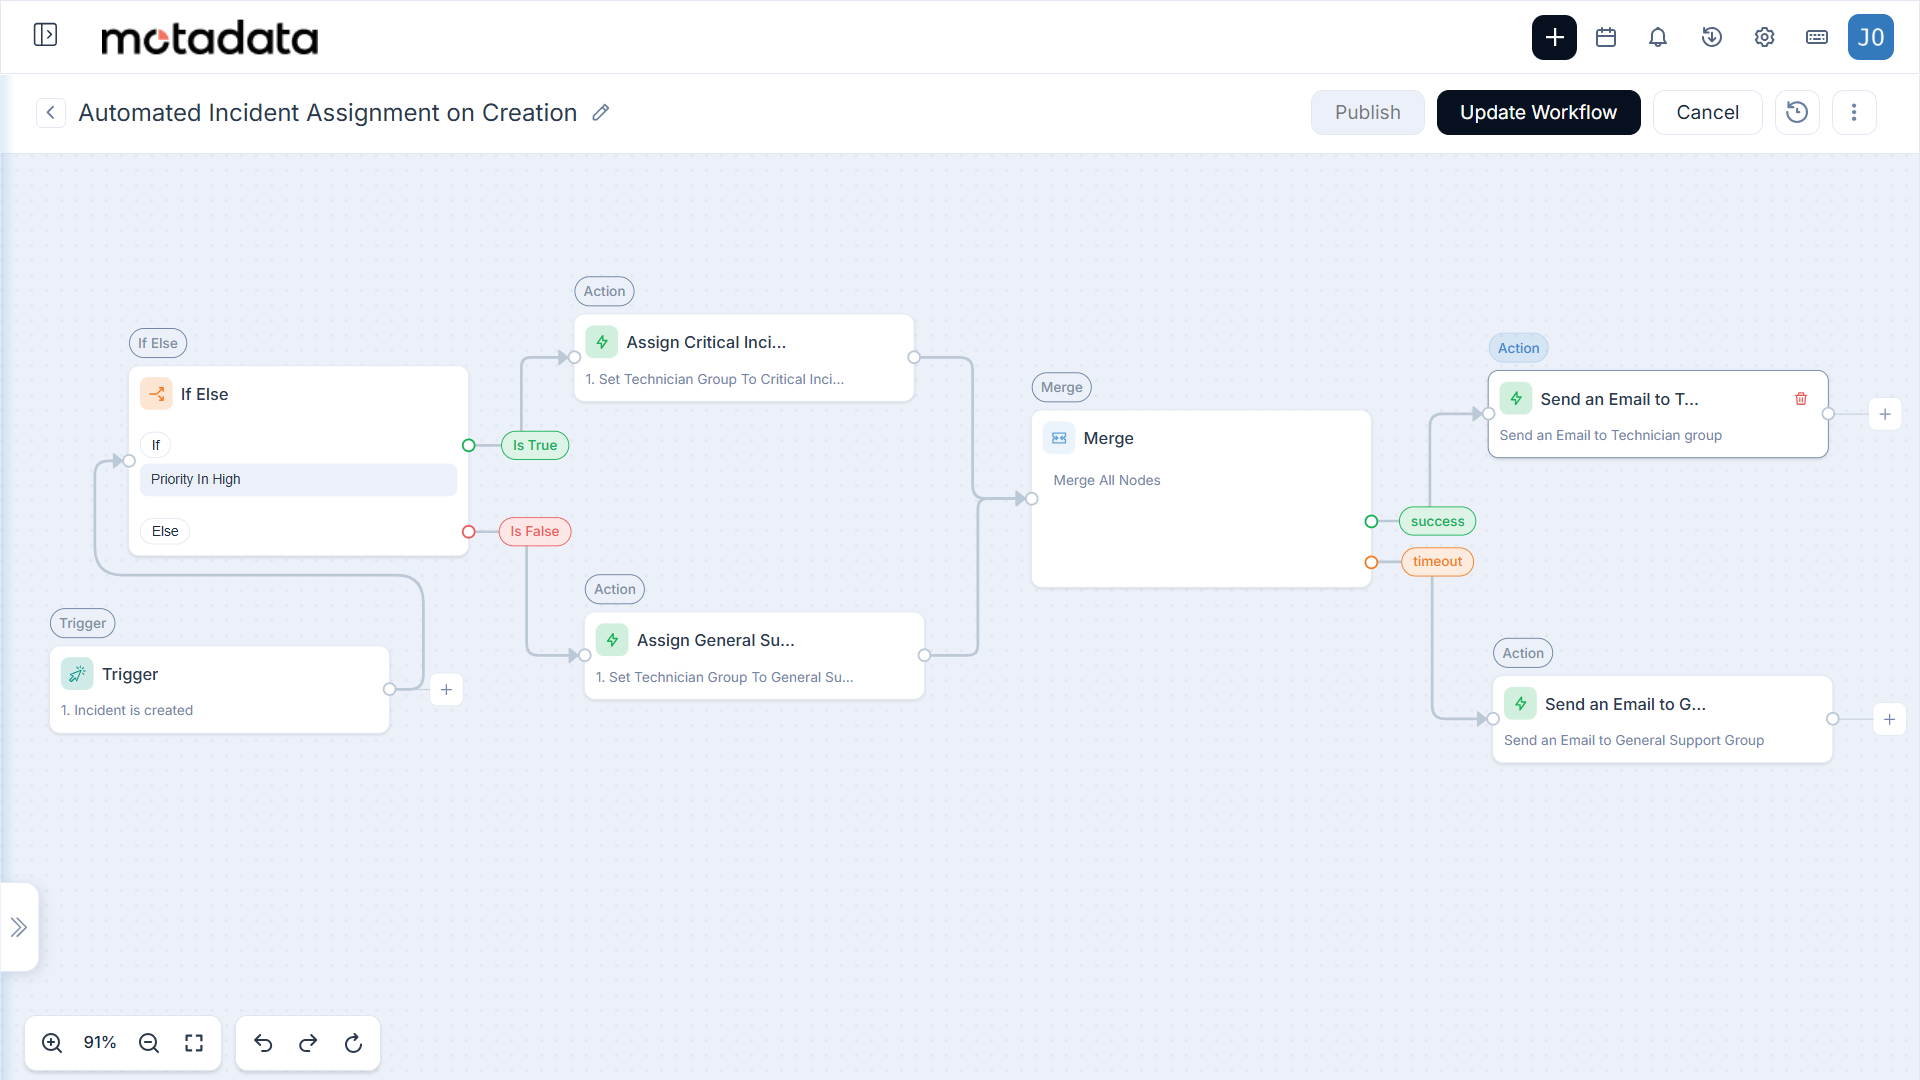The image size is (1920, 1080).
Task: Delete the Send an Email to T... node
Action: [x=1801, y=399]
